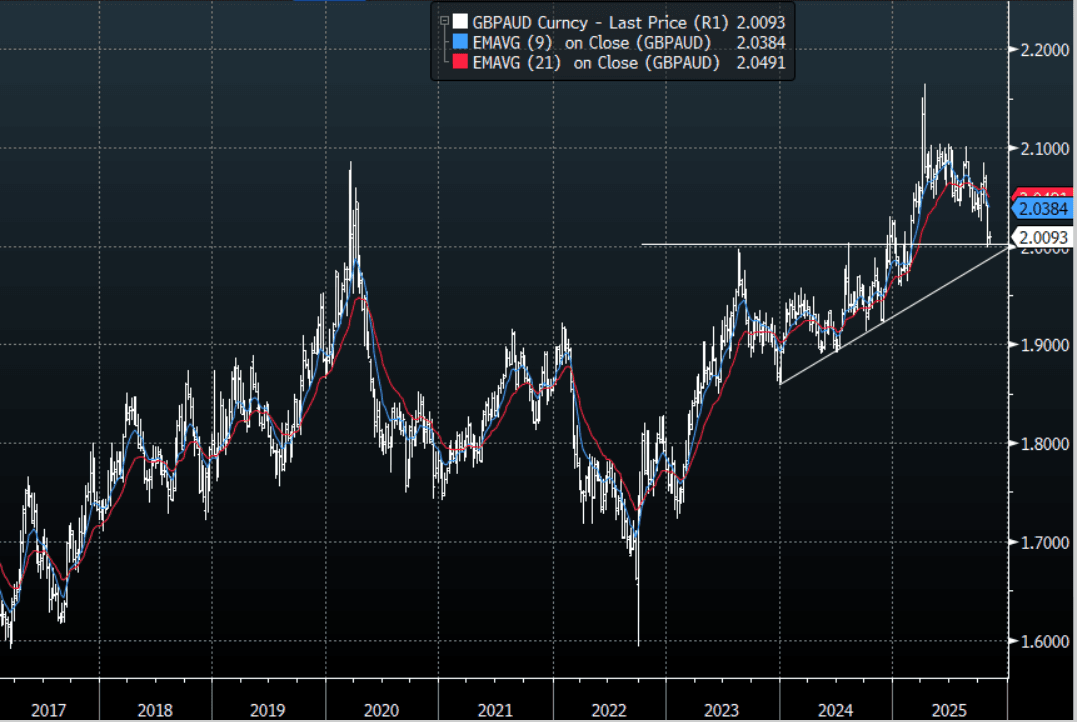The image size is (1077, 722).
Task: Click the 2.0491 value in the legend
Action: click(x=760, y=63)
